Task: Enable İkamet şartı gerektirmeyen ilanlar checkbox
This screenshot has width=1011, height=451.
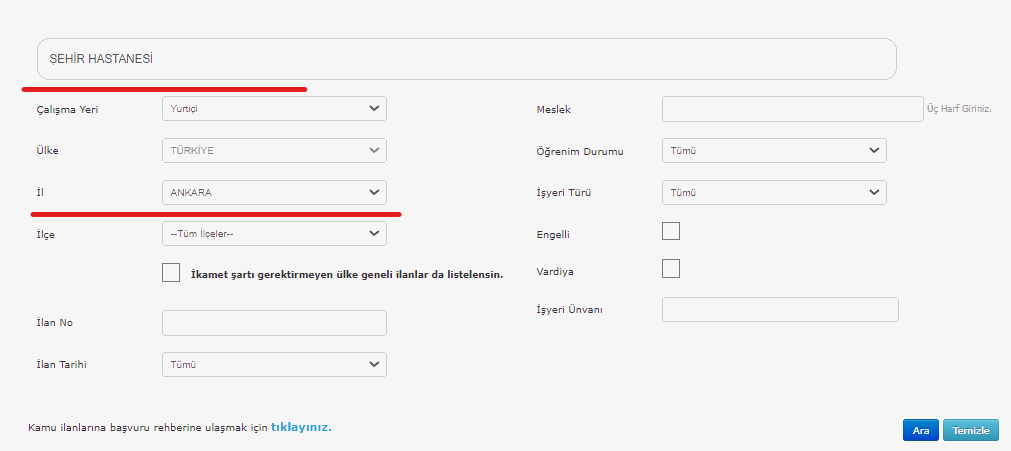Action: (x=171, y=273)
